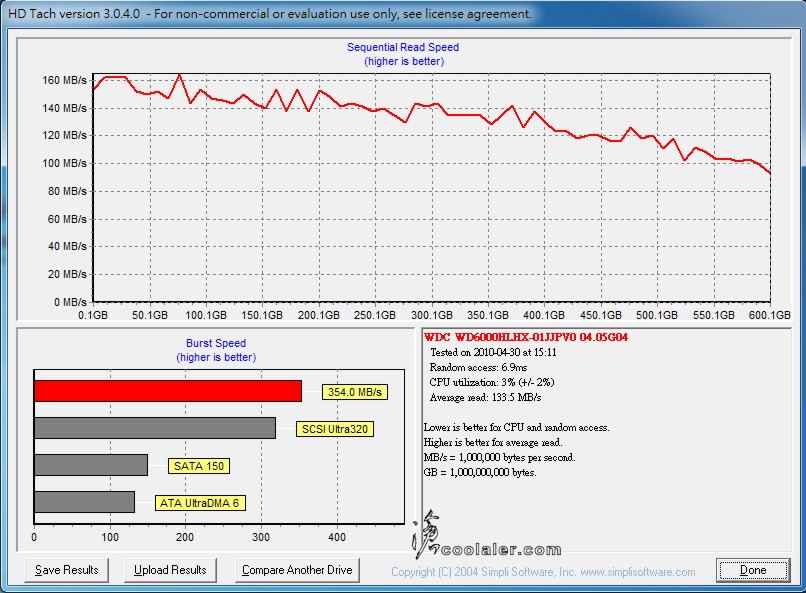The width and height of the screenshot is (806, 593).
Task: Click 'GB = 1,000,000,000 bytes' line
Action: pyautogui.click(x=480, y=472)
